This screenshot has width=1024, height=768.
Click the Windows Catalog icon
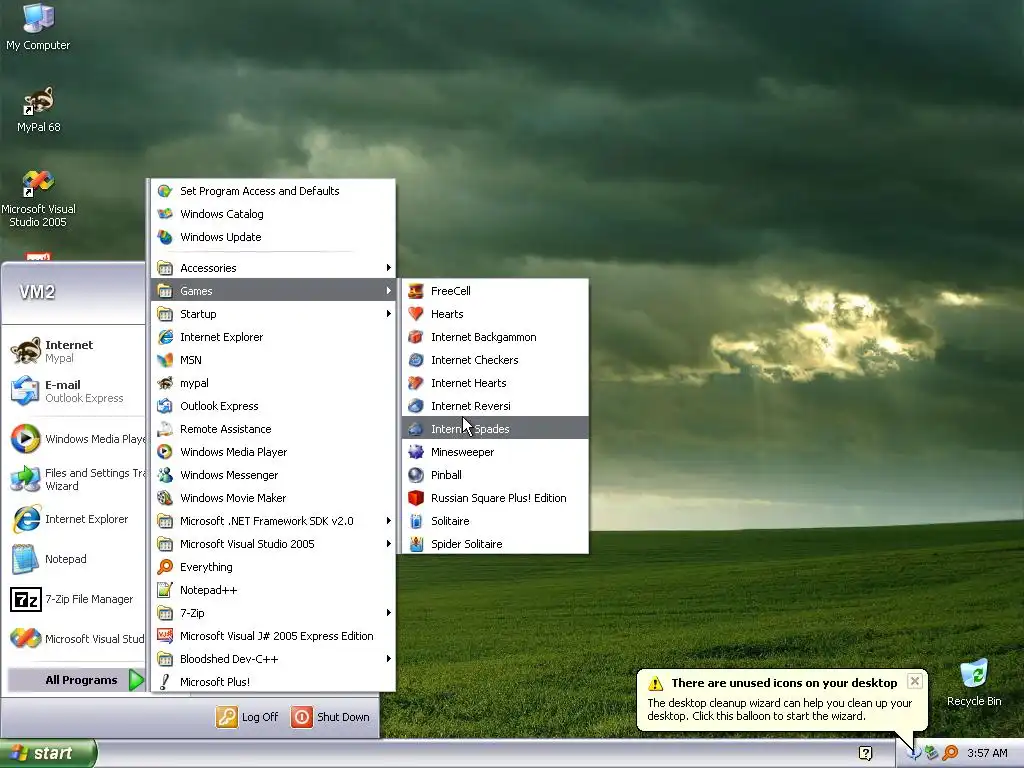(165, 214)
